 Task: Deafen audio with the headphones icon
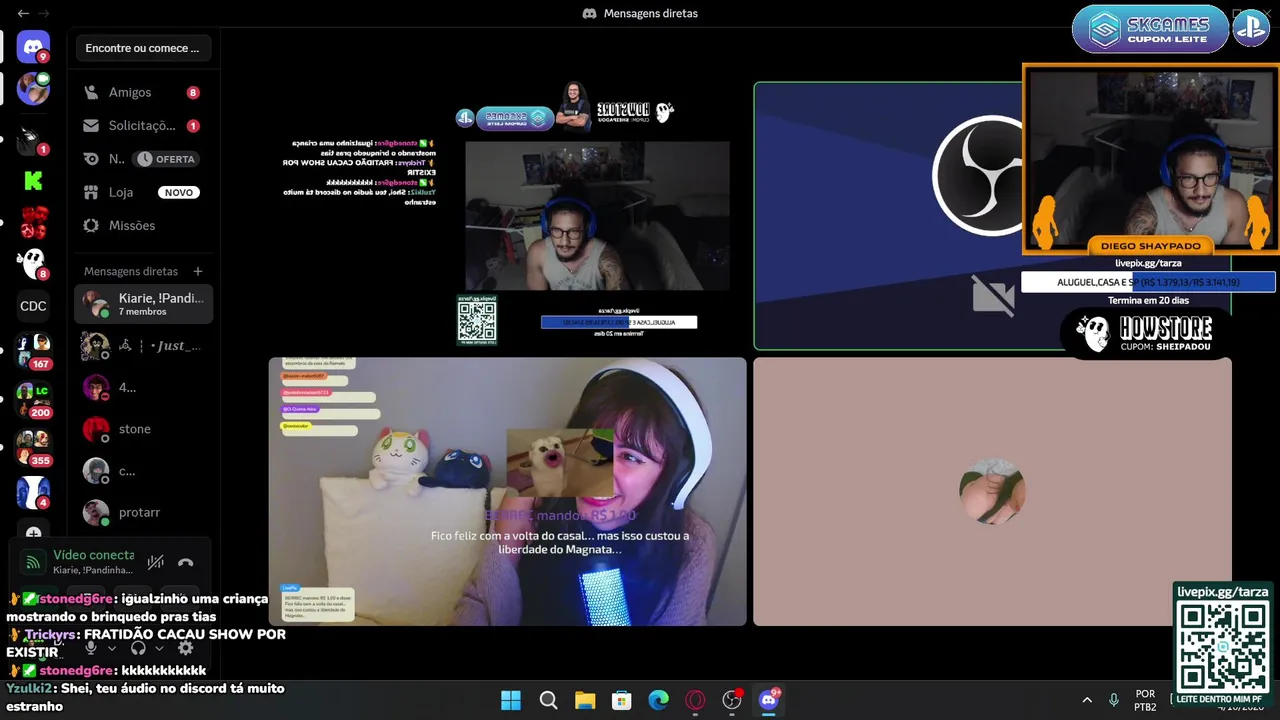tap(138, 648)
